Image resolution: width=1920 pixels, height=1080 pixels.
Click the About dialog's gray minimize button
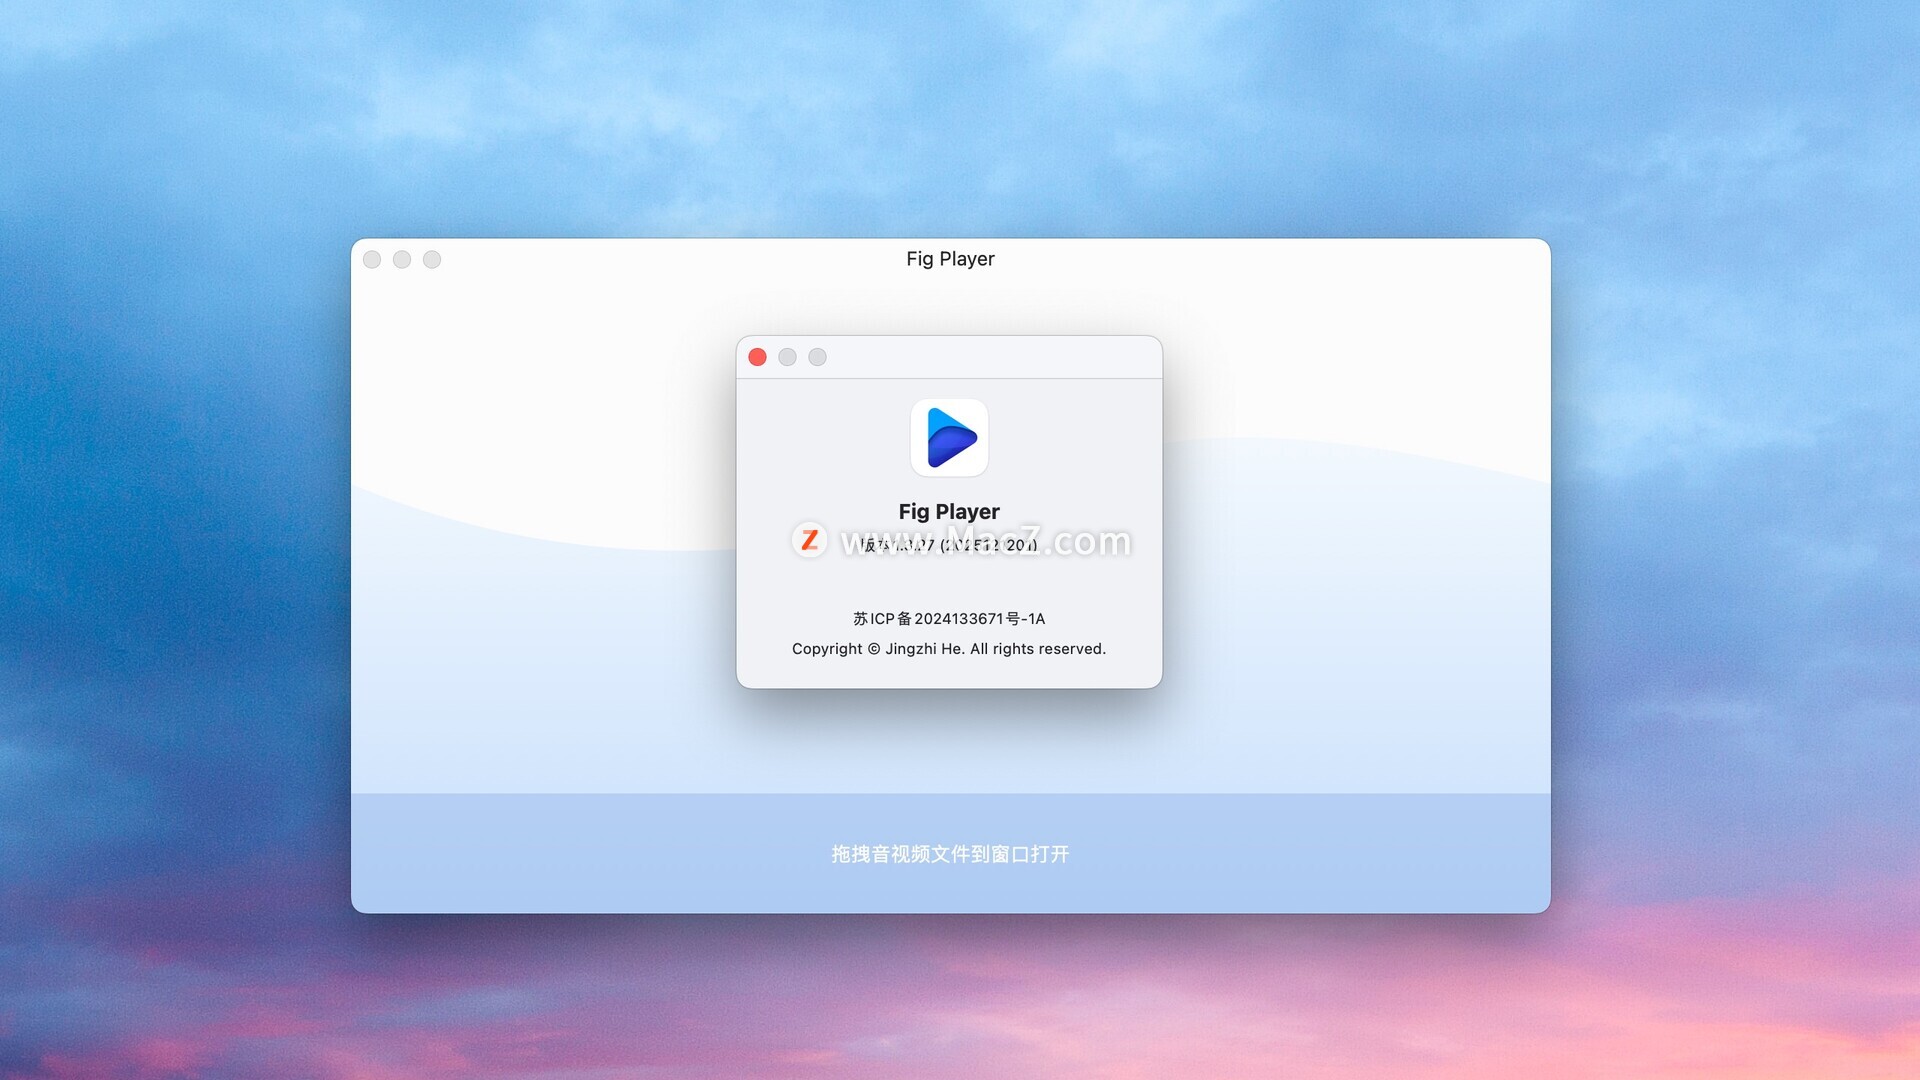click(788, 357)
